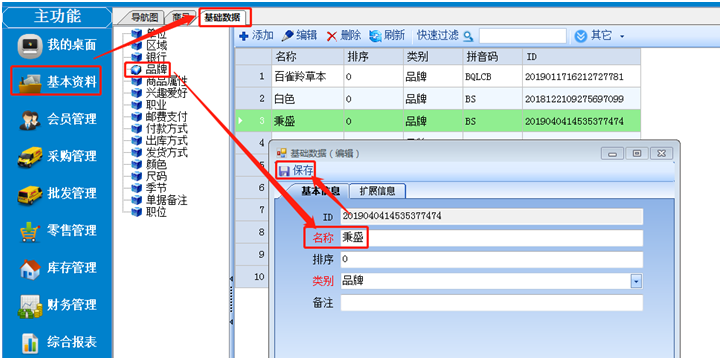Click the 添加 plus toolbar button
The height and width of the screenshot is (360, 723).
[x=256, y=35]
